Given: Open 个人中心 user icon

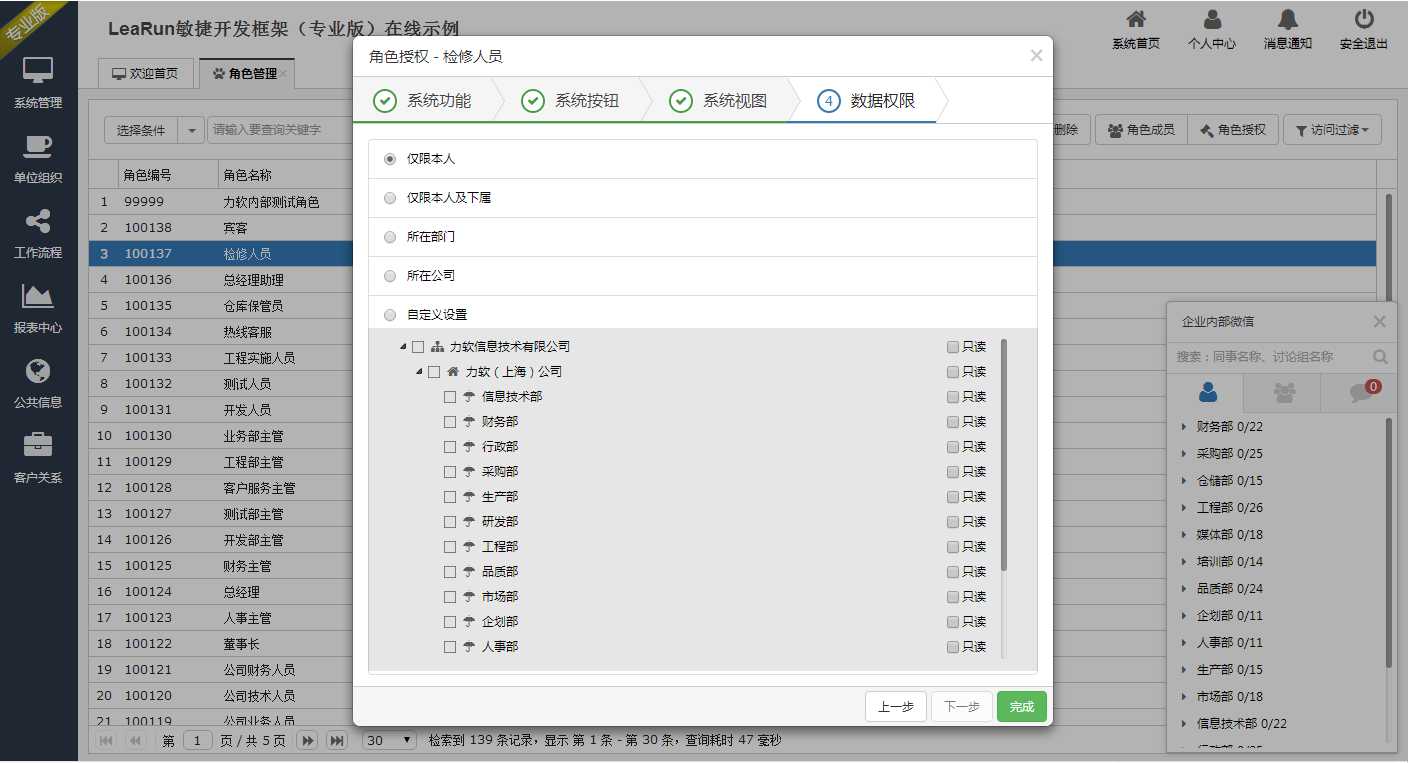Looking at the screenshot, I should [1212, 19].
